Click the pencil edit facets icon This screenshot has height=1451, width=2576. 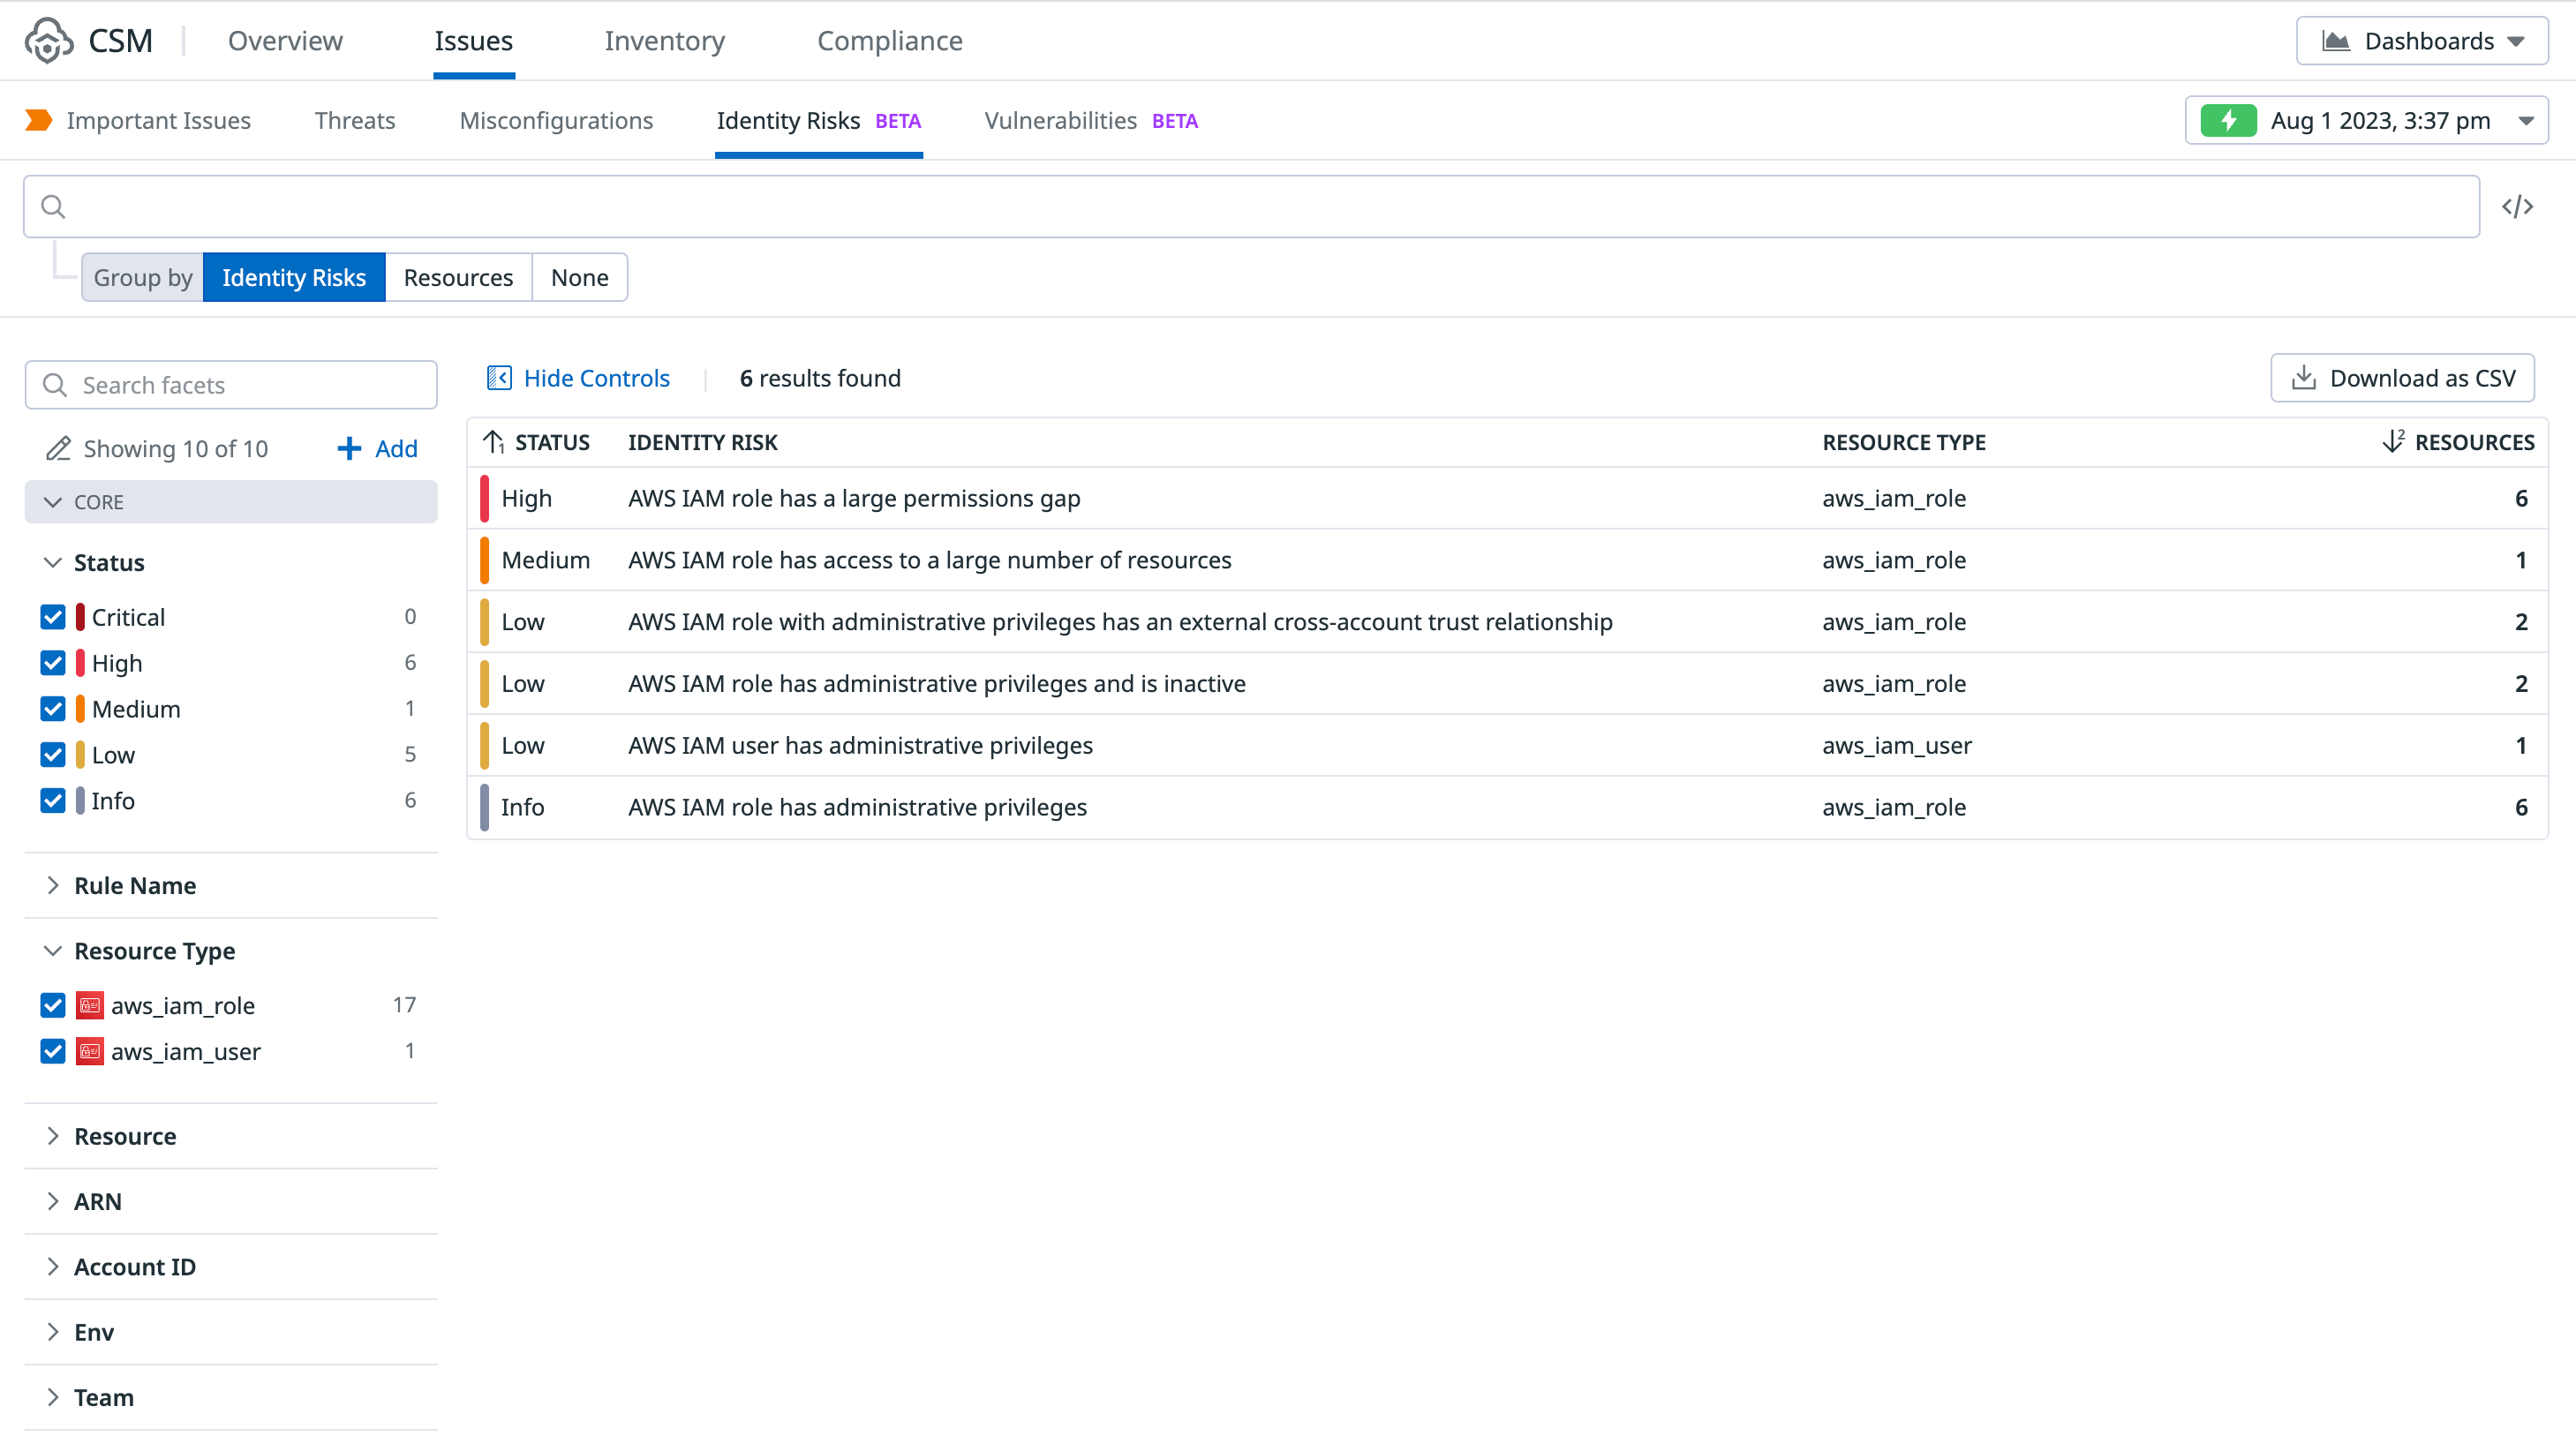pos(58,449)
